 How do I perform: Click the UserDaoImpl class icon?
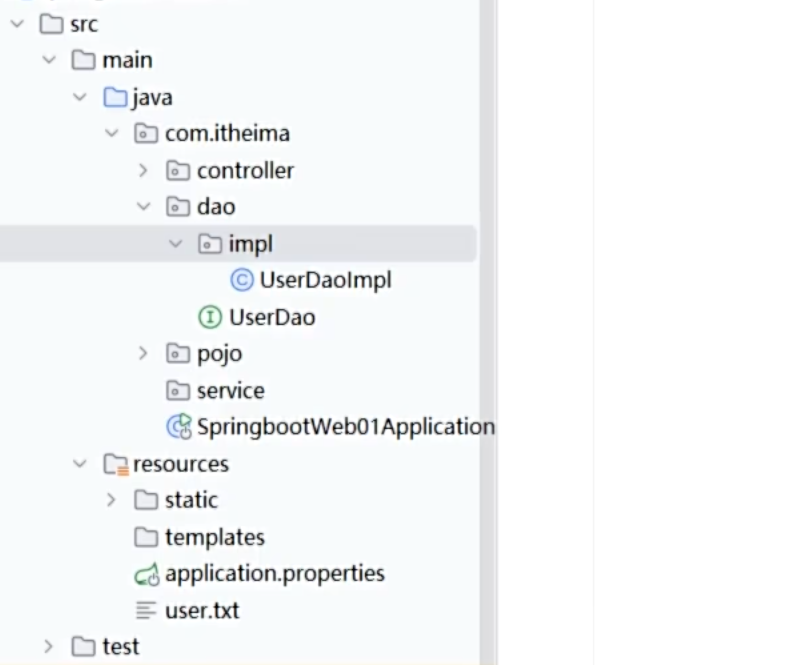point(241,281)
